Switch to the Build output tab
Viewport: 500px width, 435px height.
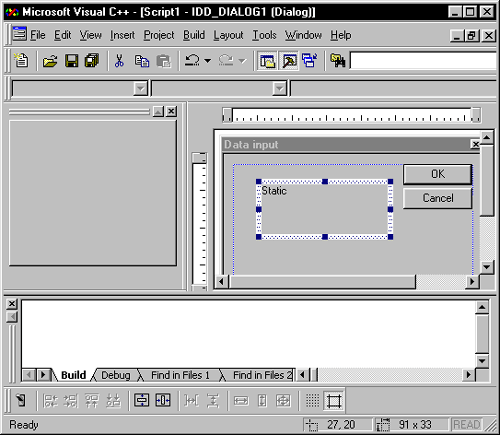tap(73, 375)
